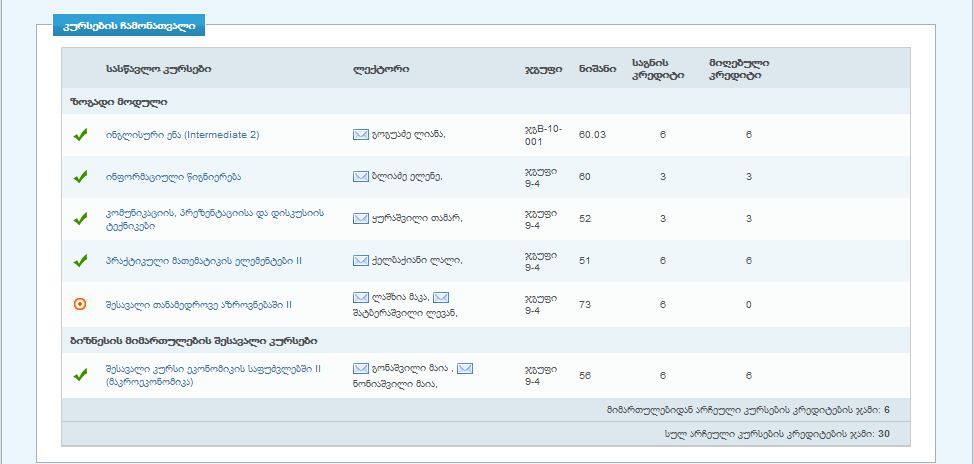Viewport: 974px width, 464px height.
Task: Click envelope icon for ნონიაშვილი მაია
Action: tap(465, 368)
